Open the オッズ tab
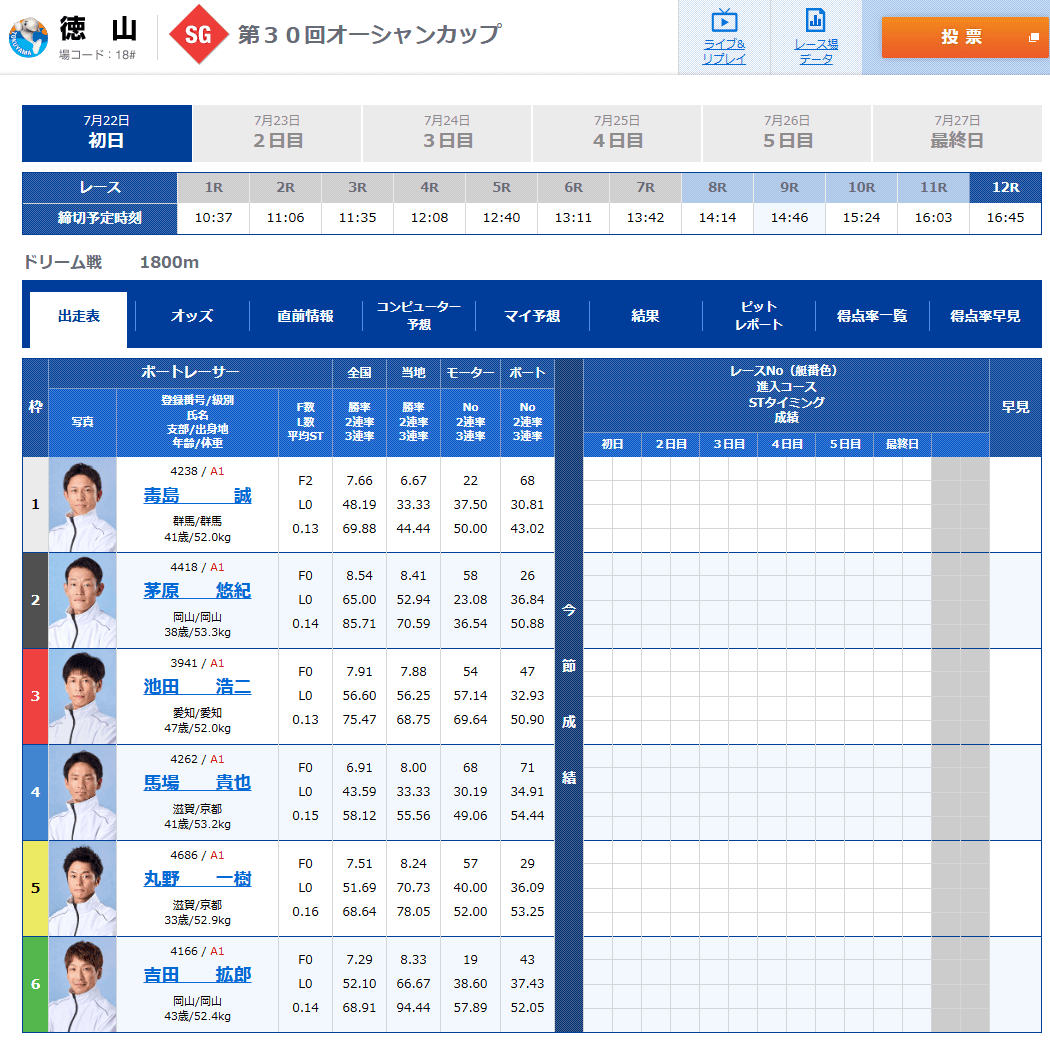Image resolution: width=1050 pixels, height=1047 pixels. pyautogui.click(x=192, y=316)
